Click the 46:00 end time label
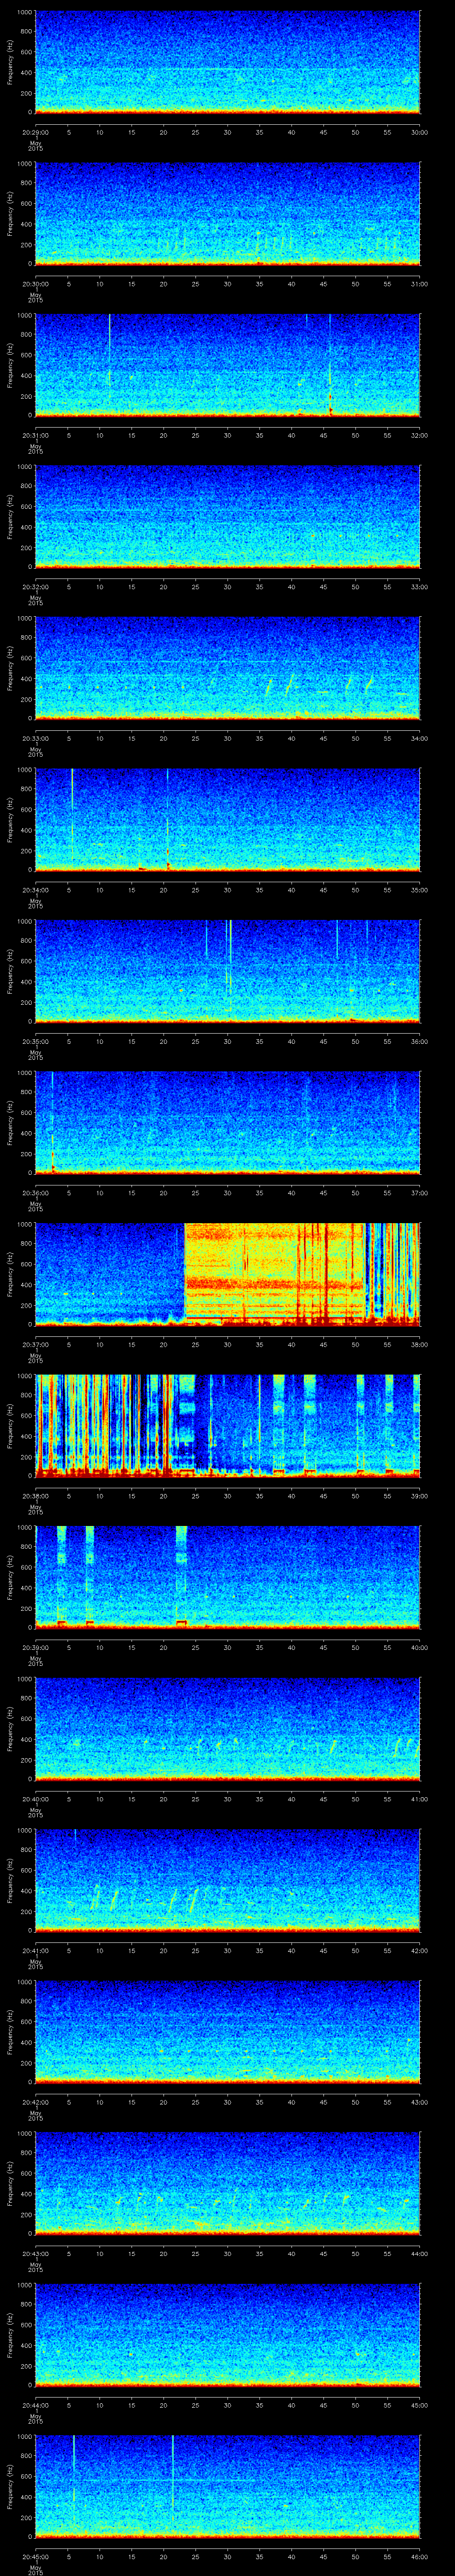This screenshot has width=455, height=2576. click(x=419, y=2556)
